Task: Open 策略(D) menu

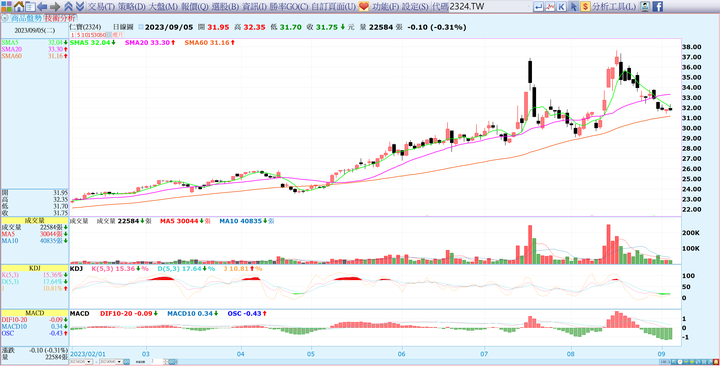Action: (x=131, y=6)
